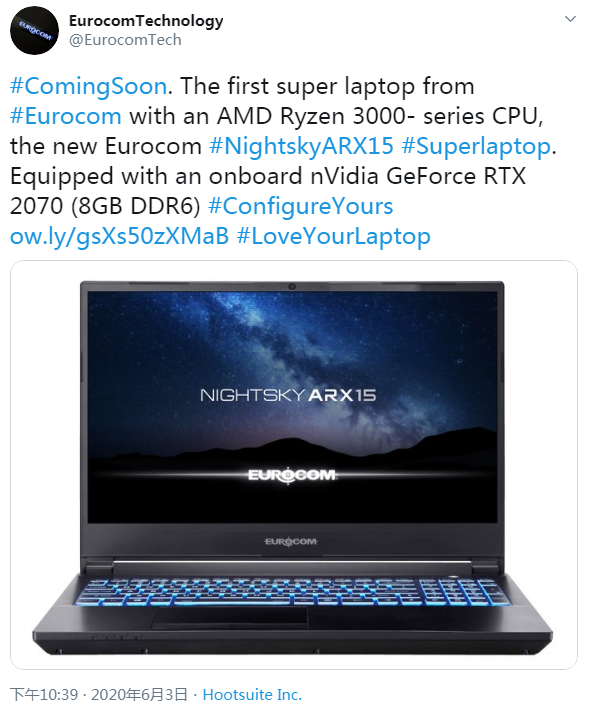Image resolution: width=589 pixels, height=713 pixels.
Task: Click the laptop touchpad in the photo
Action: tap(230, 618)
